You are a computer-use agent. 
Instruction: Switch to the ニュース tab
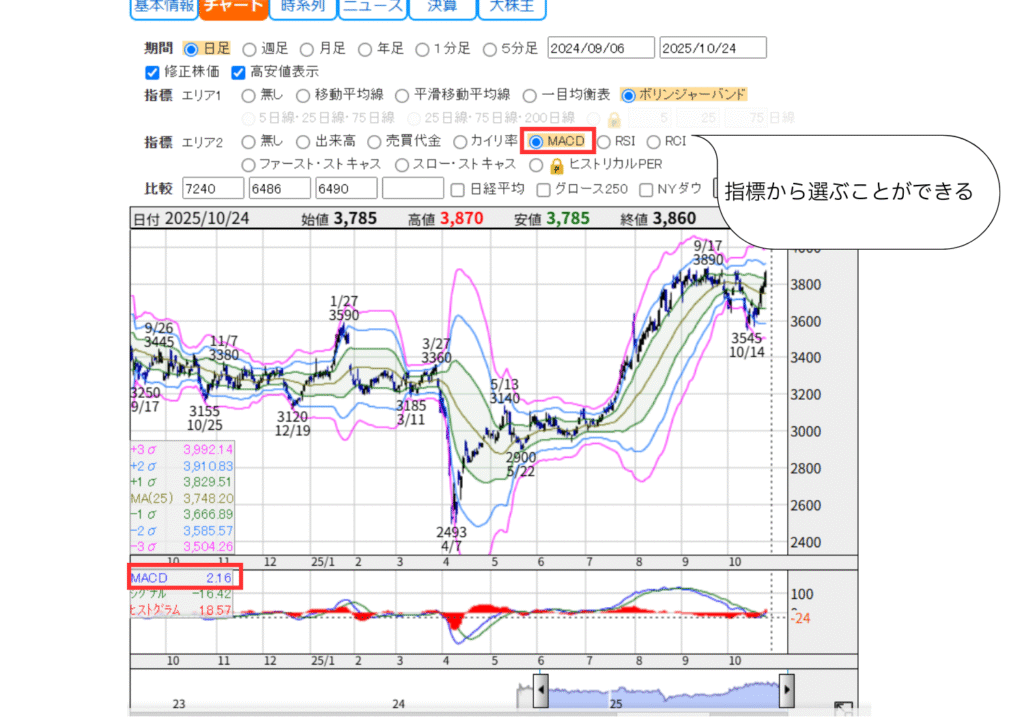coord(371,8)
